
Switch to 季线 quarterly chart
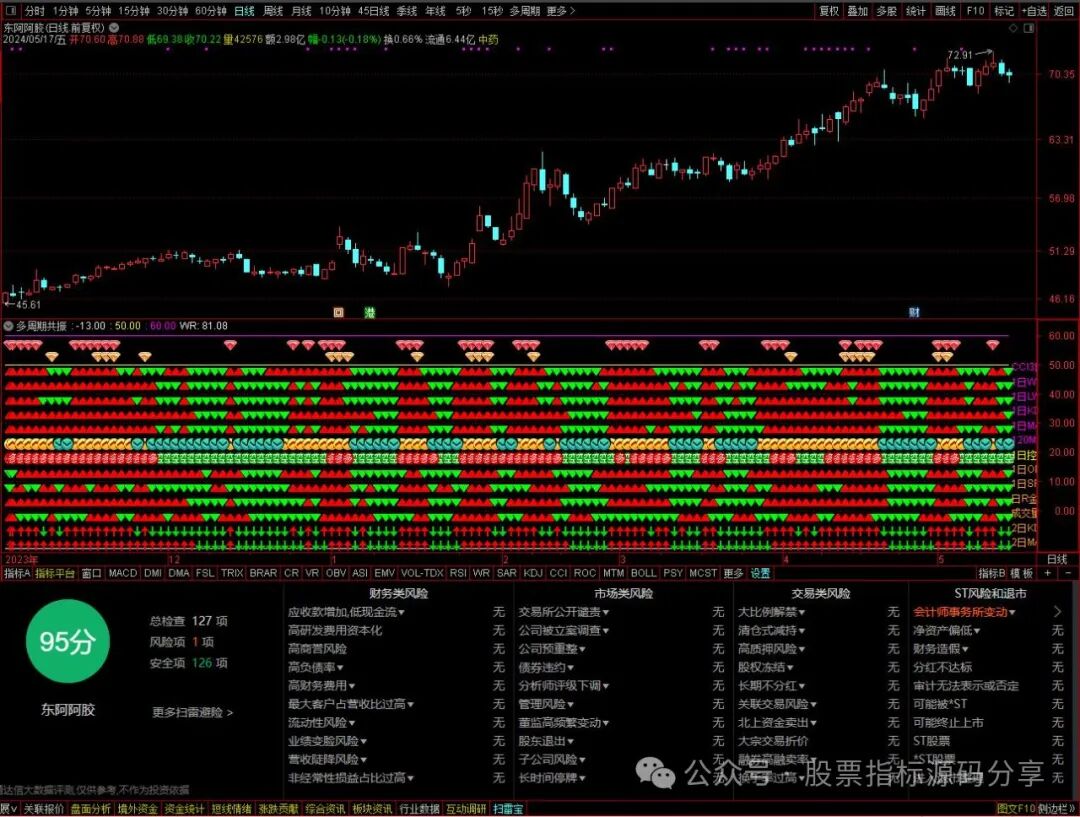click(x=406, y=11)
